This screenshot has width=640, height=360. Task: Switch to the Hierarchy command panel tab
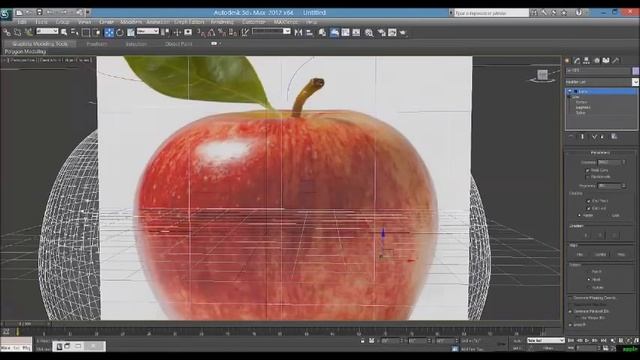click(x=587, y=60)
